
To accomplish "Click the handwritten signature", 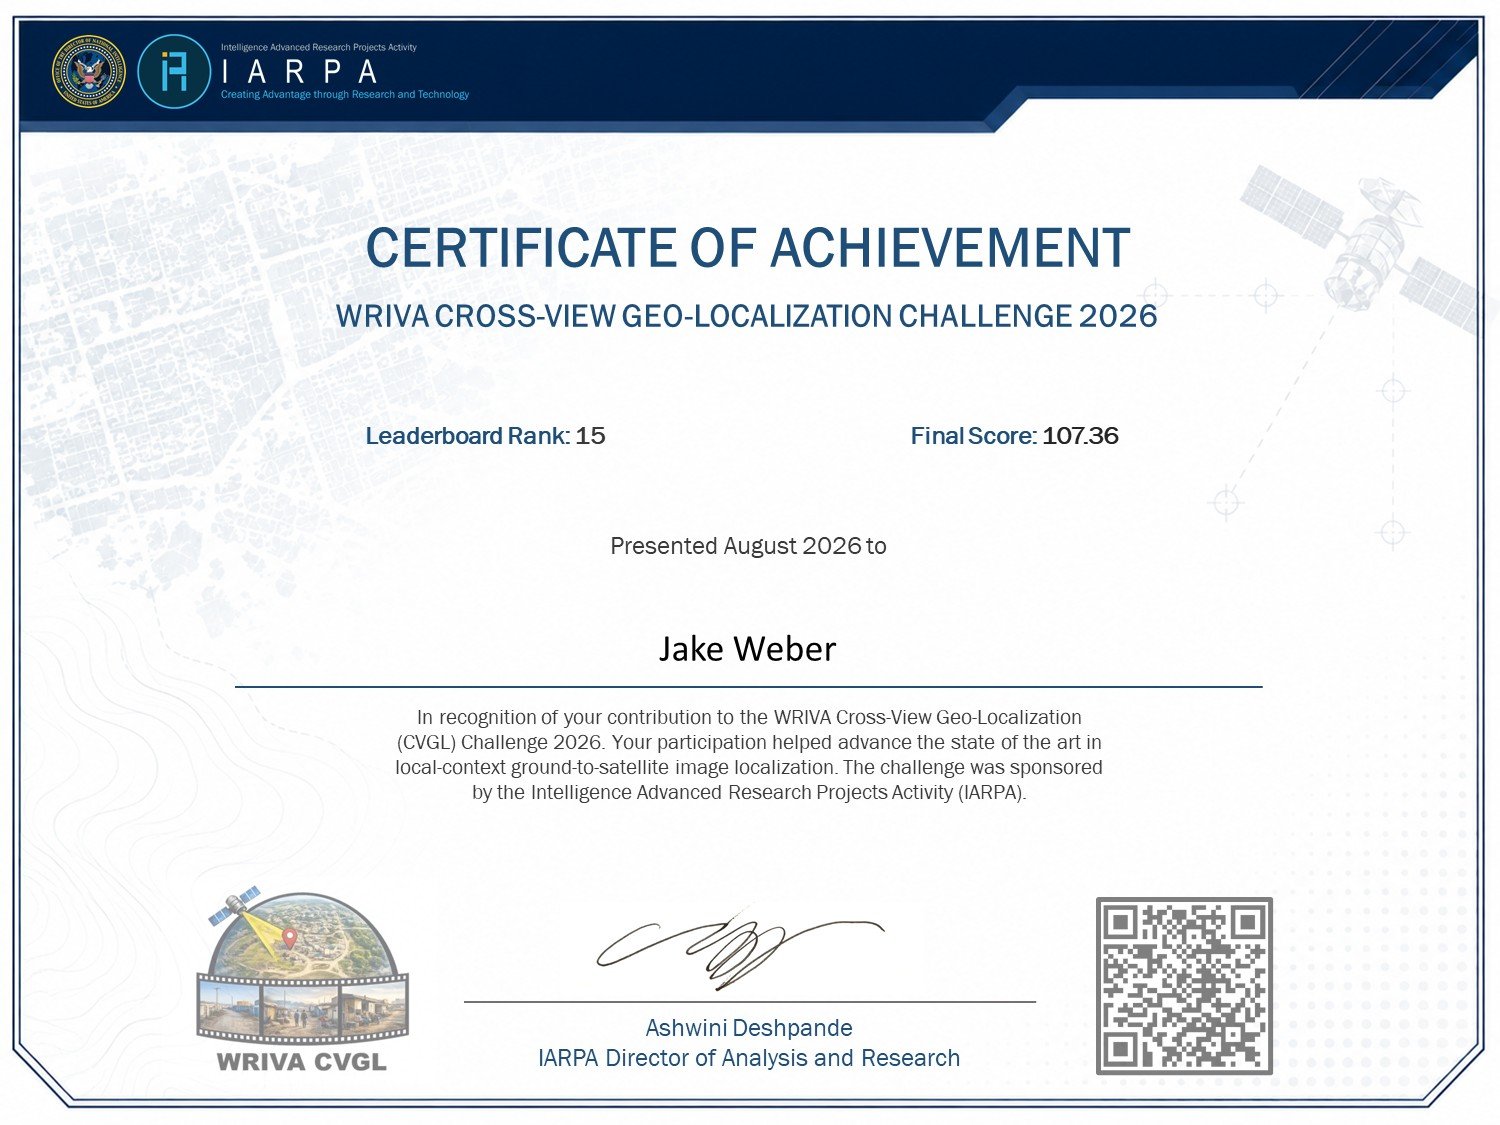I will click(x=740, y=948).
